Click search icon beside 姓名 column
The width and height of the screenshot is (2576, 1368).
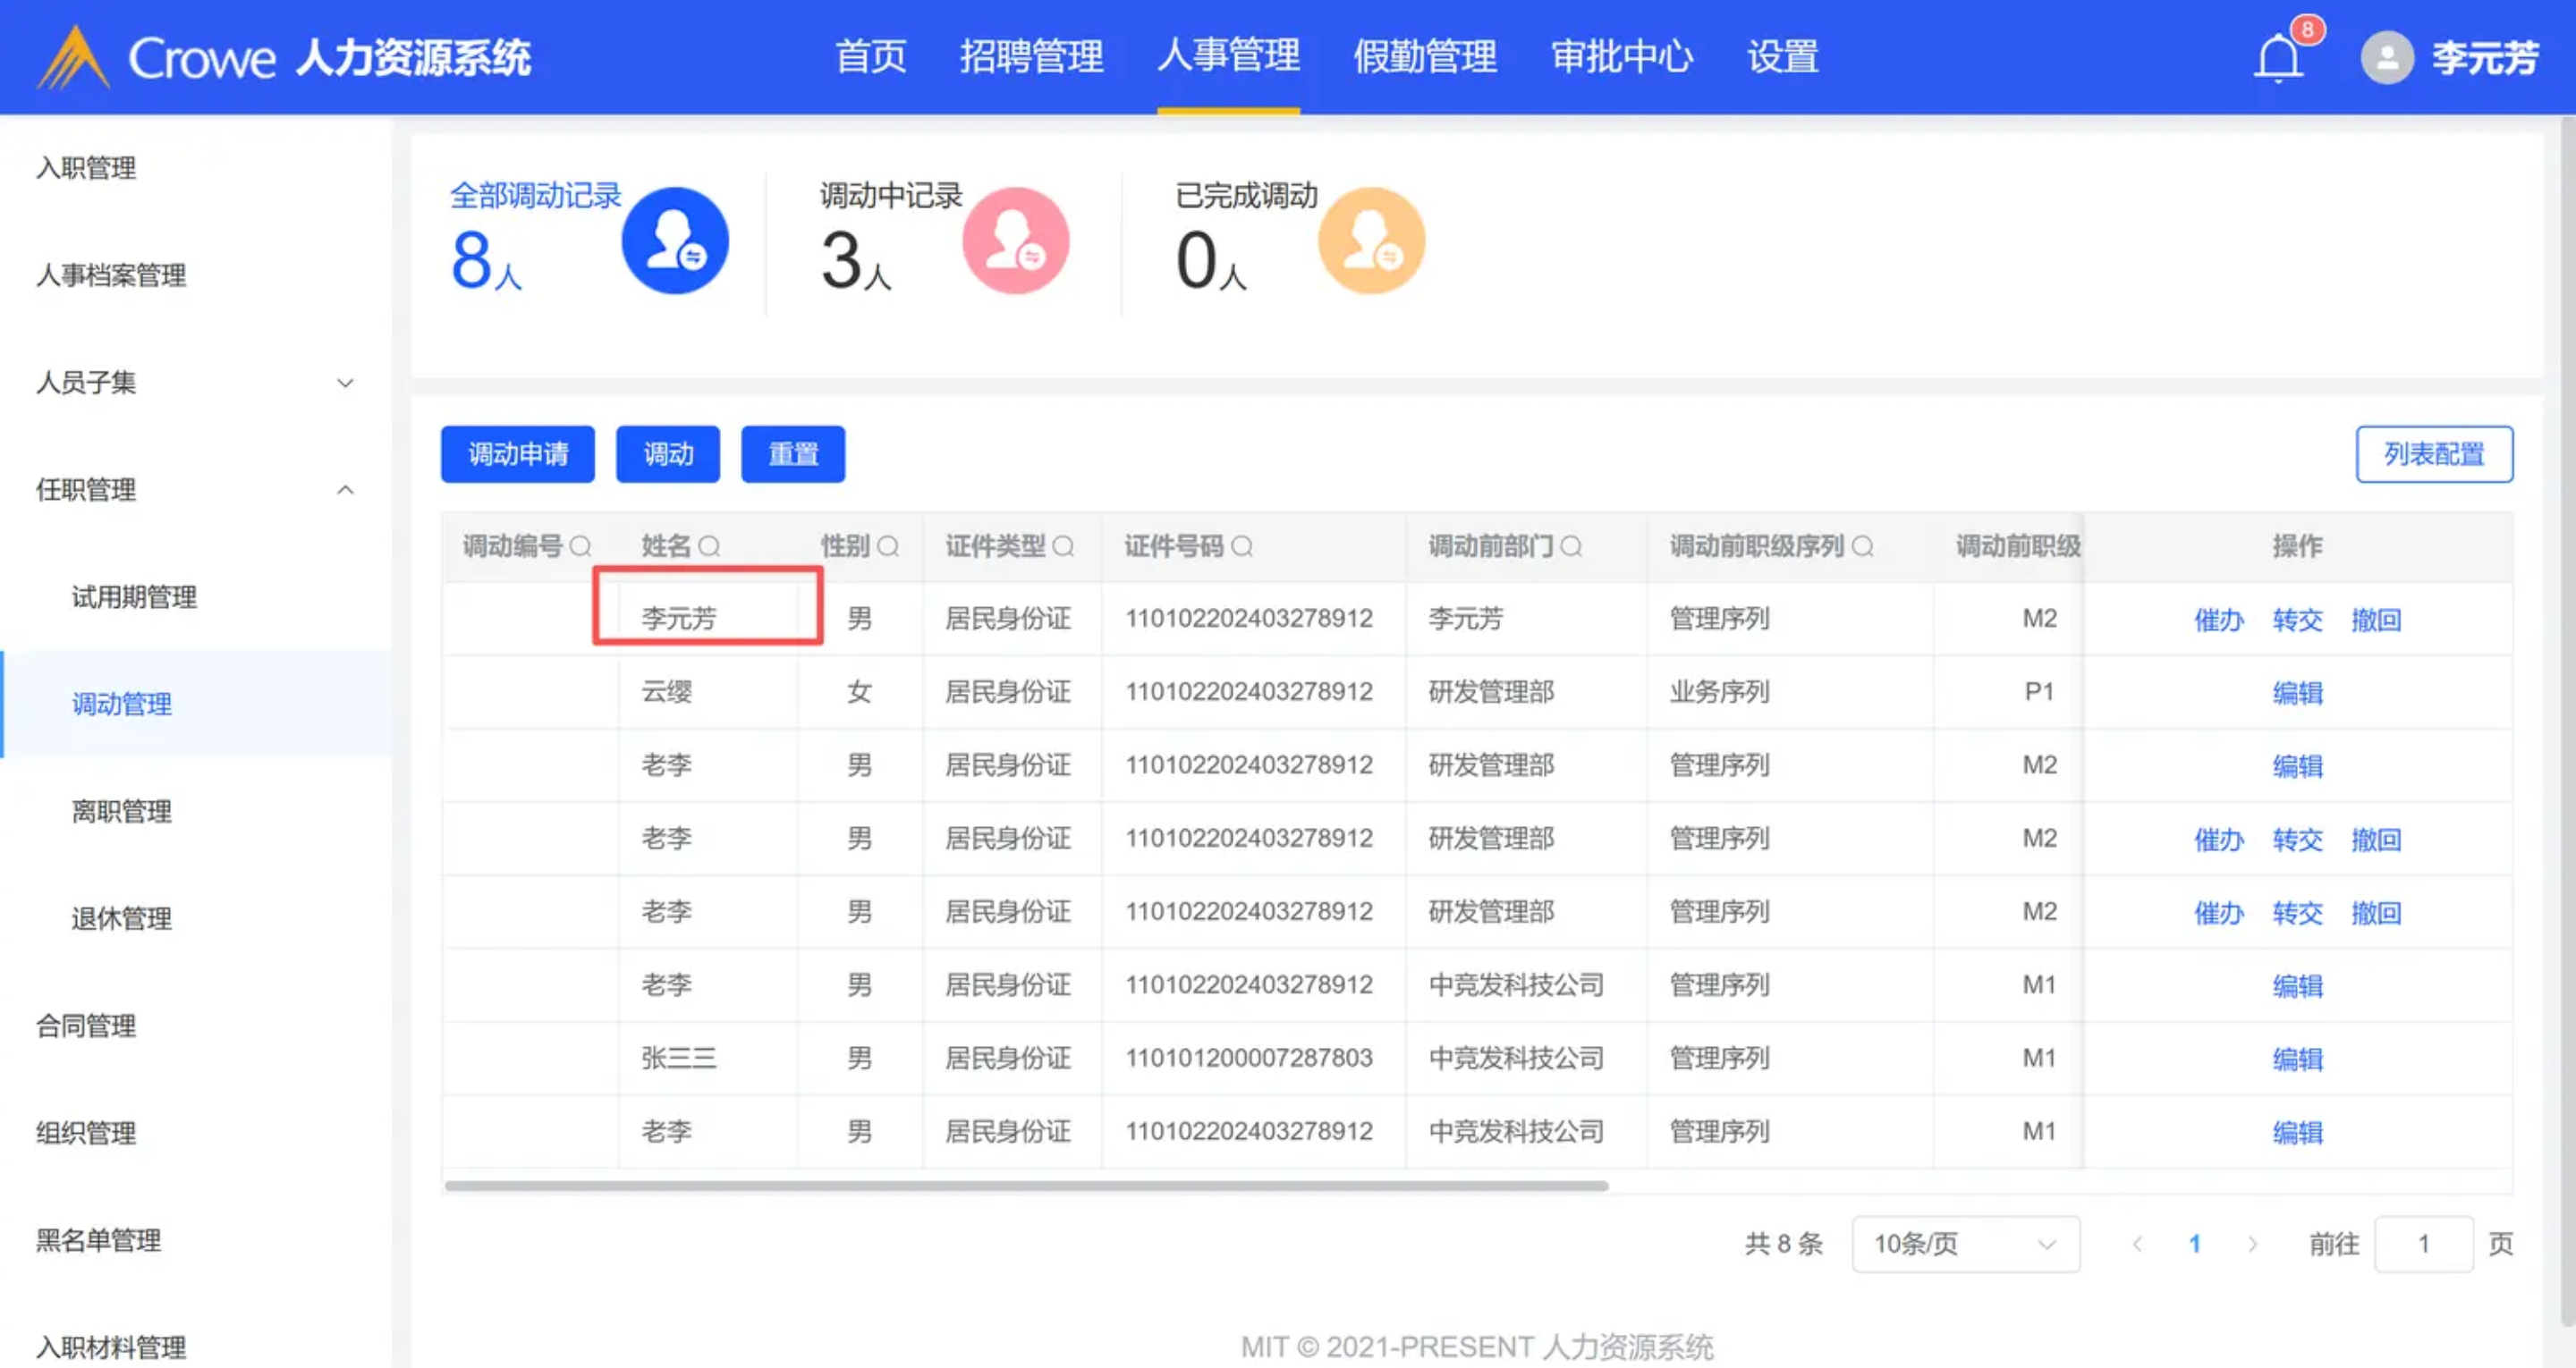[709, 546]
